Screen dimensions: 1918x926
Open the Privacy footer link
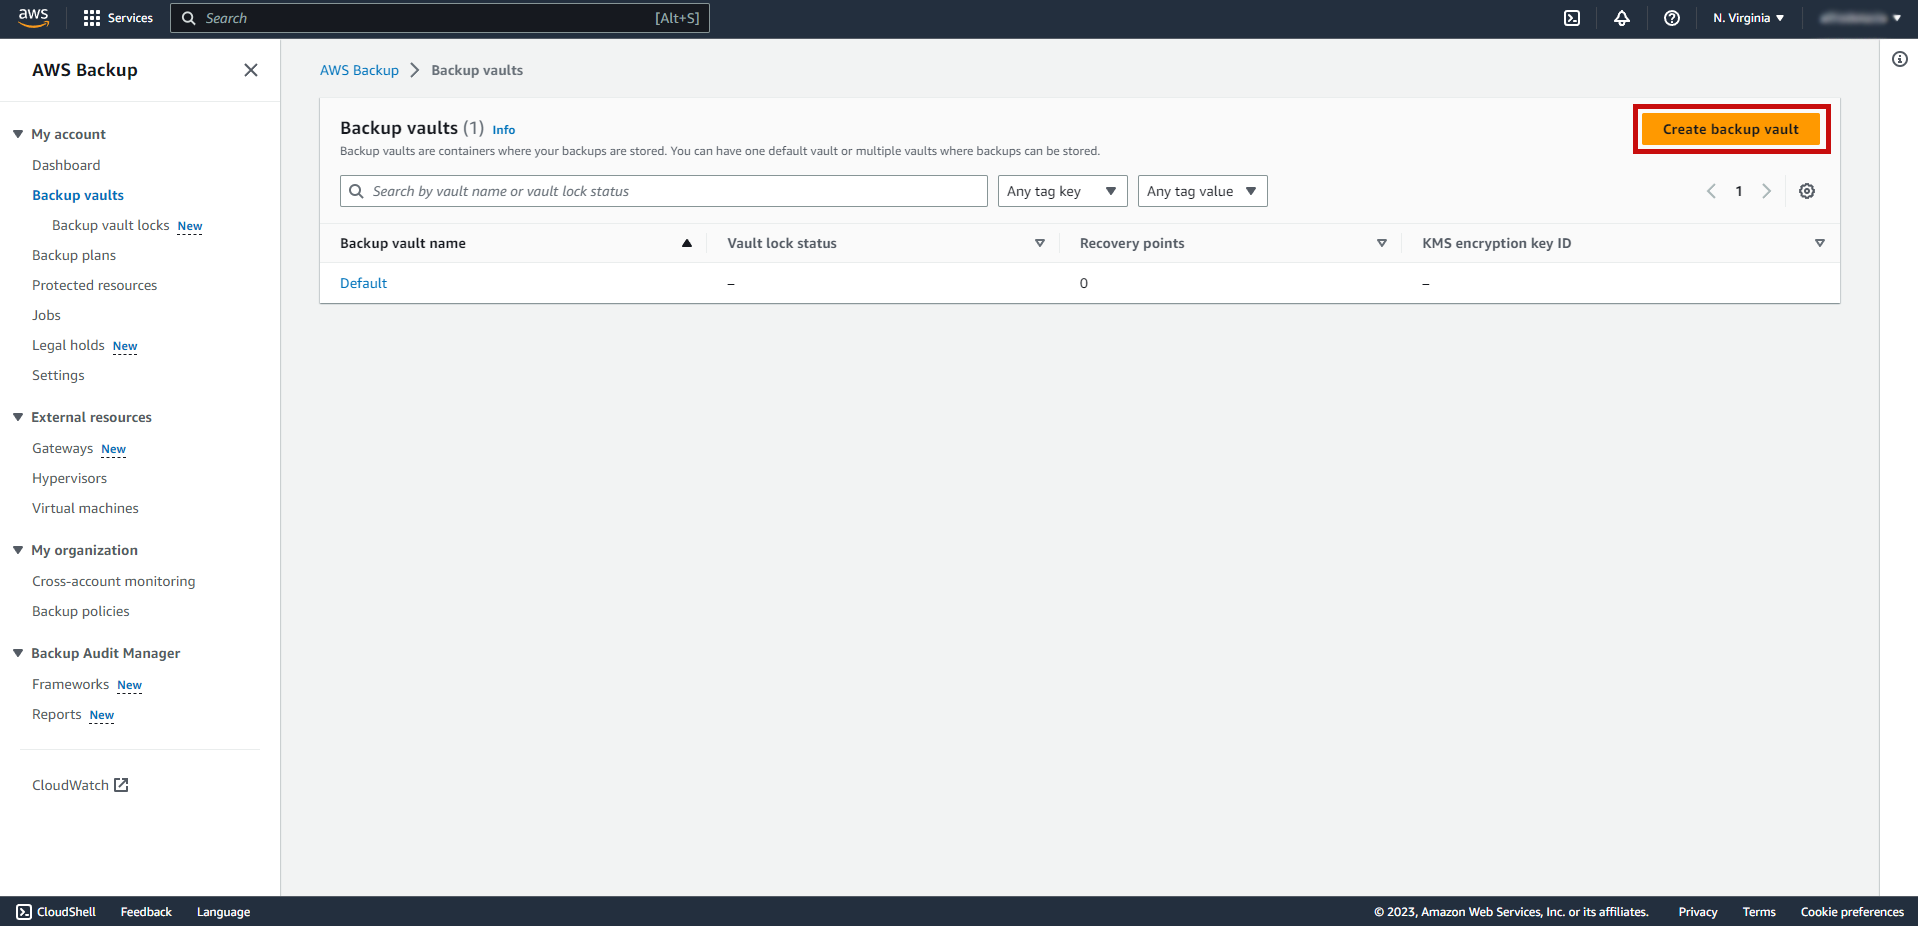[x=1698, y=912]
